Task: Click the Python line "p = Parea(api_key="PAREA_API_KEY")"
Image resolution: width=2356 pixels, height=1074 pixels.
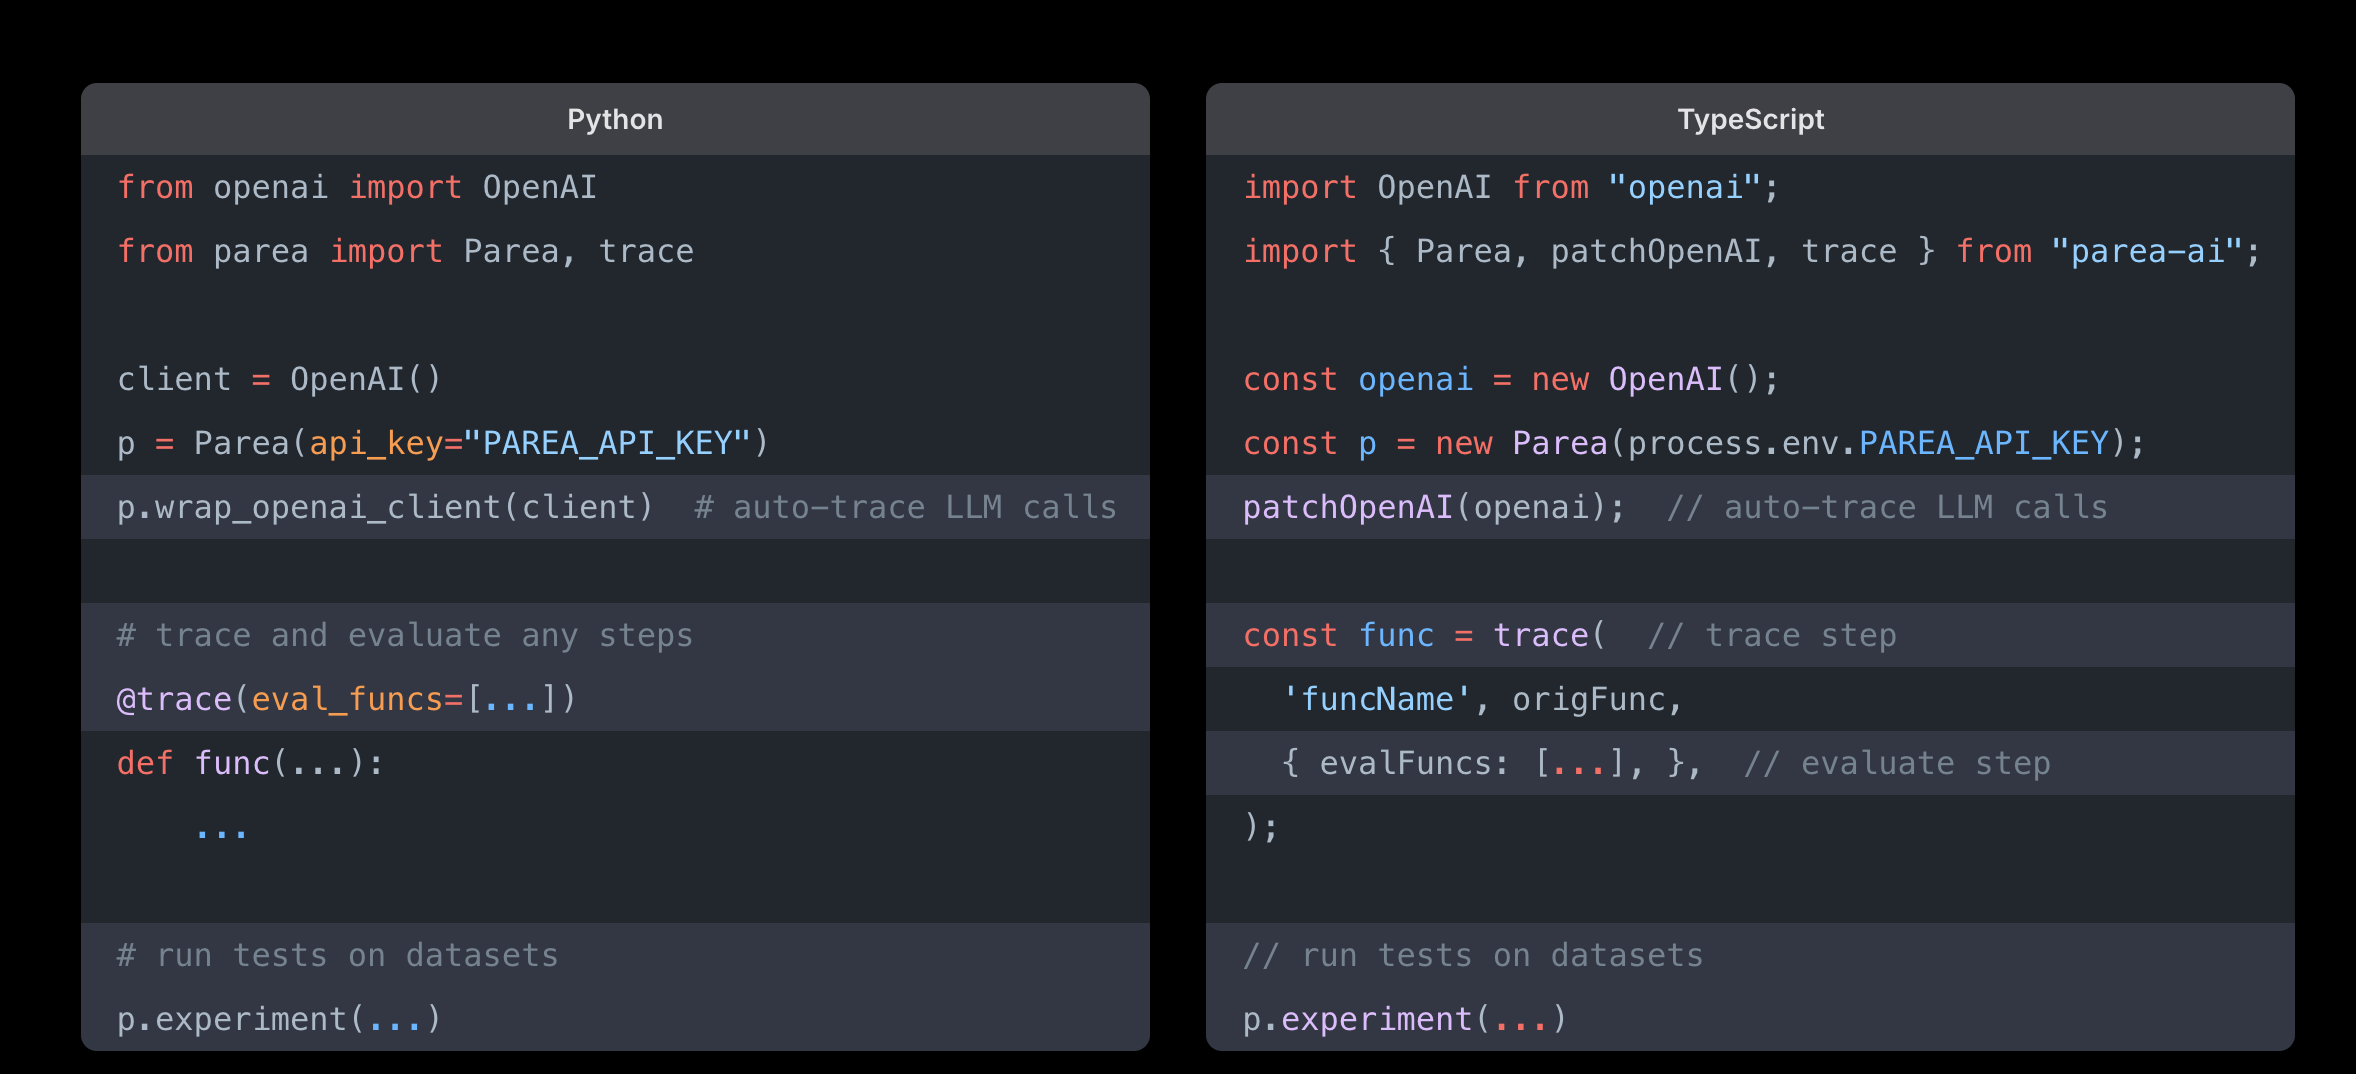Action: 443,443
